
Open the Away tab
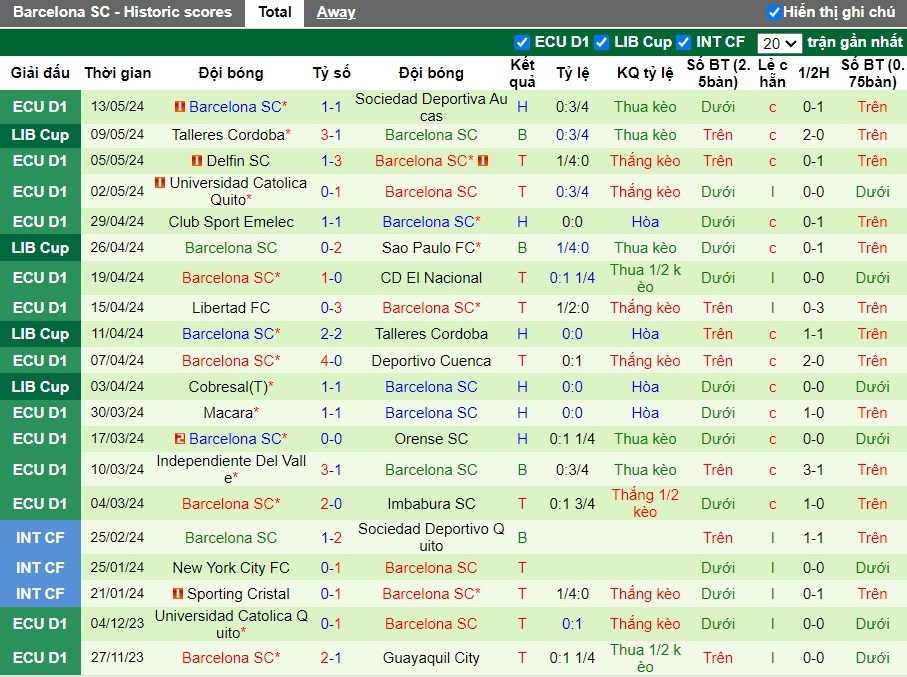(336, 12)
